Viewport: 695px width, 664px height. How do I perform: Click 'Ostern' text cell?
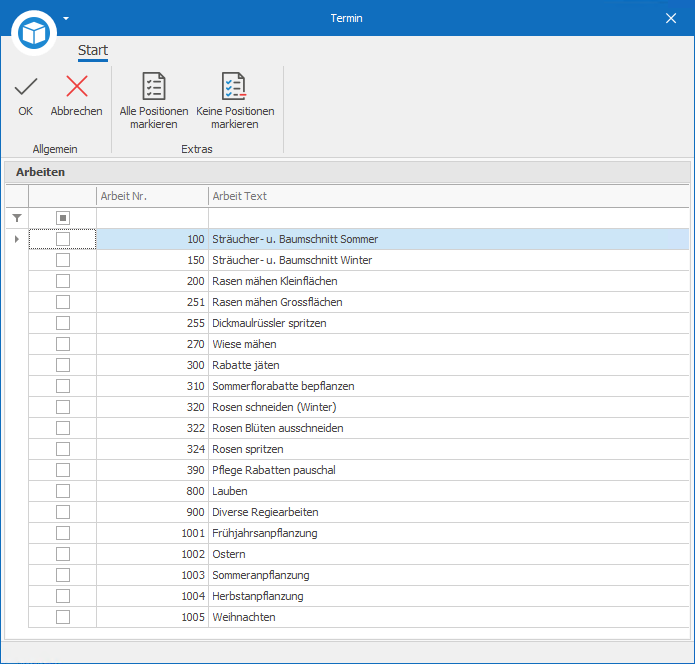coord(449,554)
